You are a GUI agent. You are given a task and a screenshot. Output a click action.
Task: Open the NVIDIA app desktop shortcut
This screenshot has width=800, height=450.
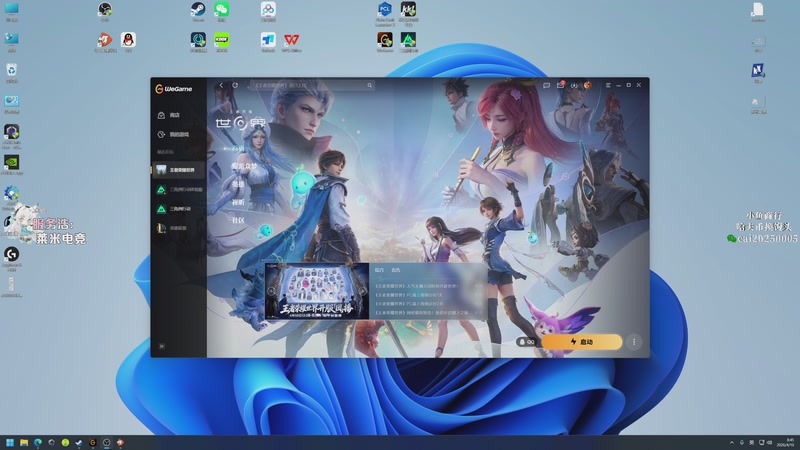click(11, 163)
